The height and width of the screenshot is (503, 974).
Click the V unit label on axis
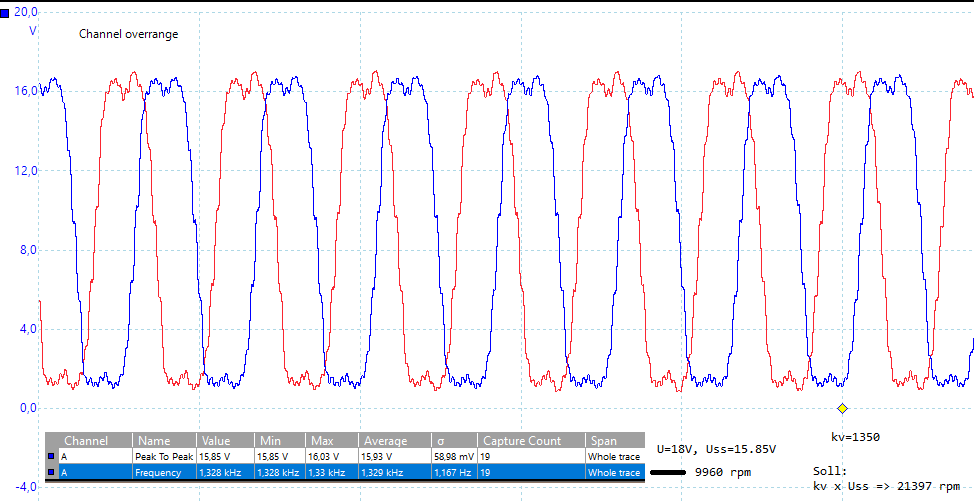(32, 31)
